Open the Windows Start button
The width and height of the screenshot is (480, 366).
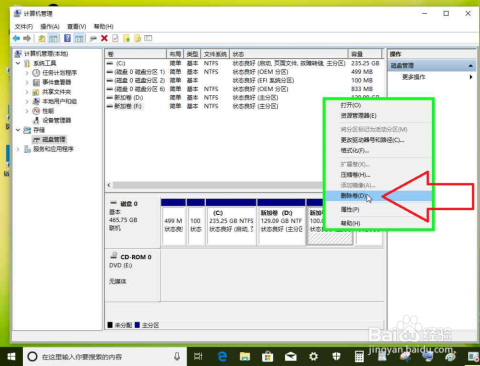point(11,357)
